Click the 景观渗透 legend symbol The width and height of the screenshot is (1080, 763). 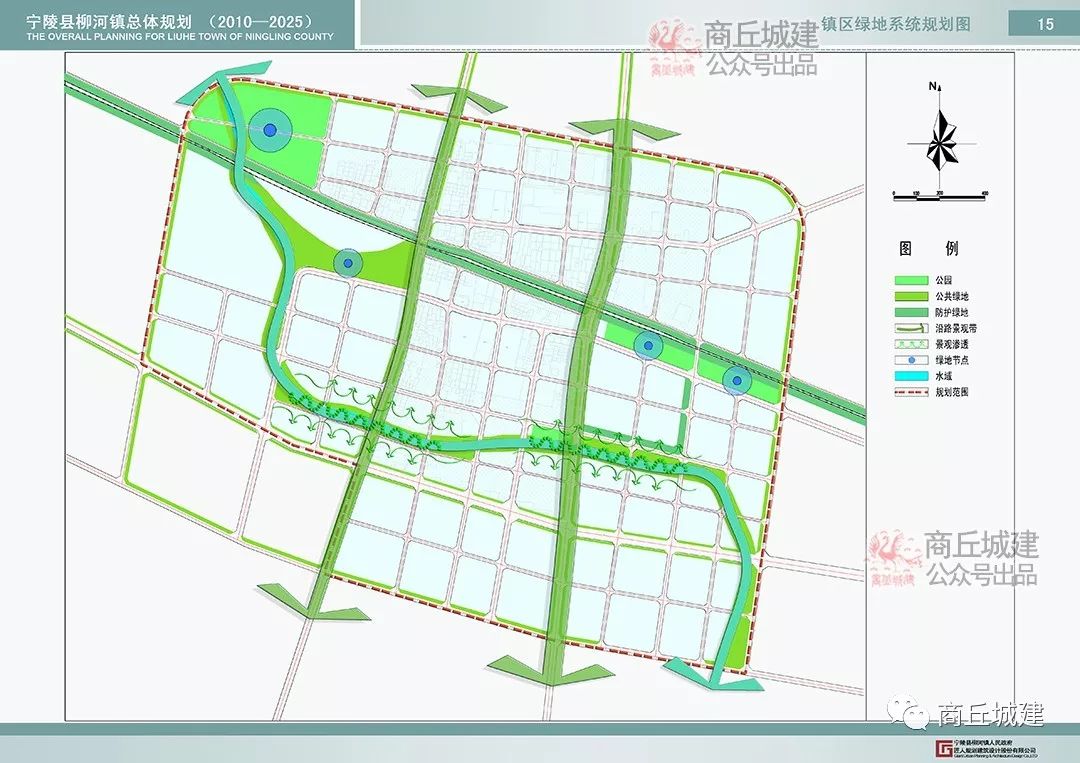pos(912,344)
